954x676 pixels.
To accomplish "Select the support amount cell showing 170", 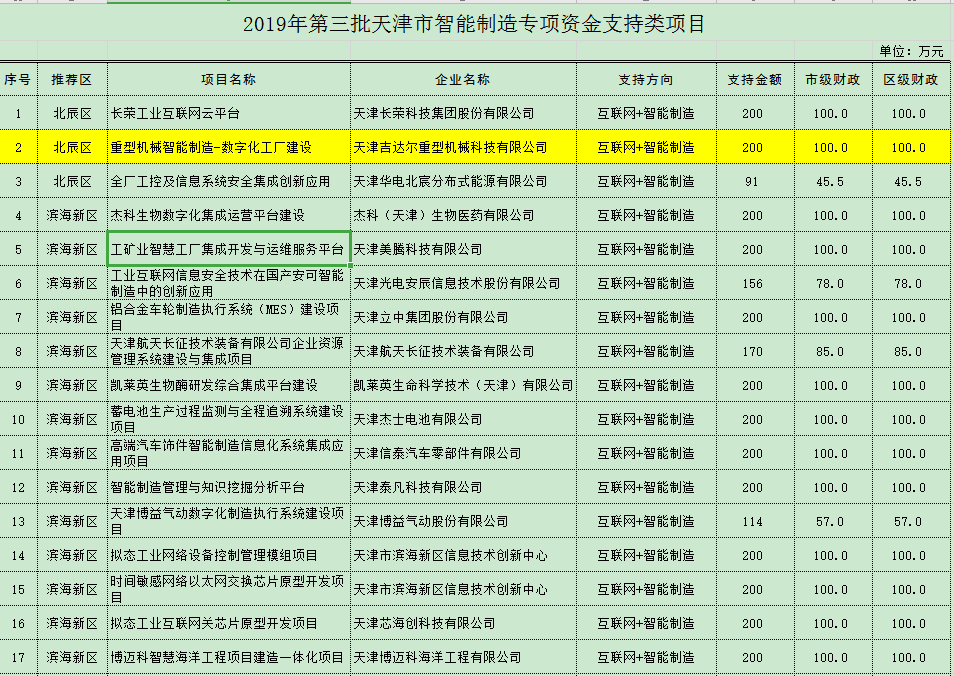I will [754, 351].
